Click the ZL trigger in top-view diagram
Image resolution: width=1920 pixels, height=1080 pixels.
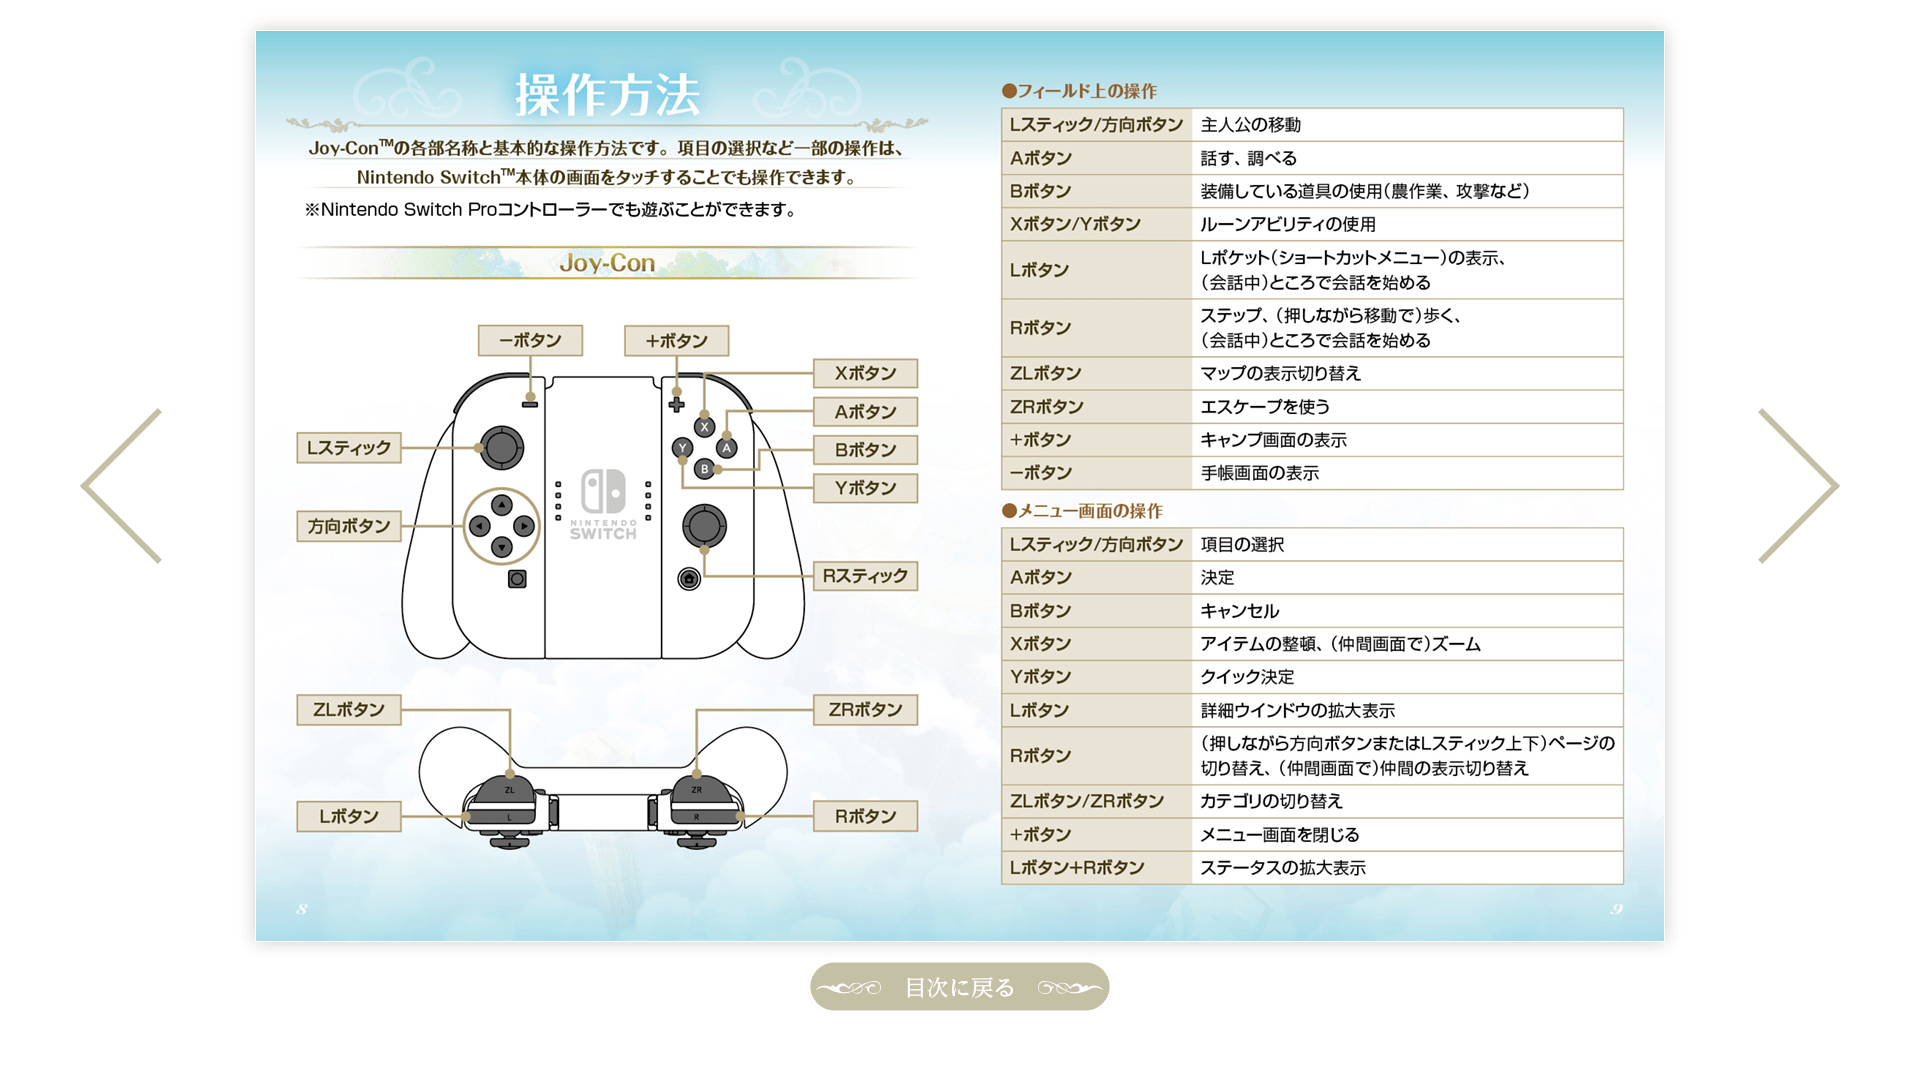508,788
